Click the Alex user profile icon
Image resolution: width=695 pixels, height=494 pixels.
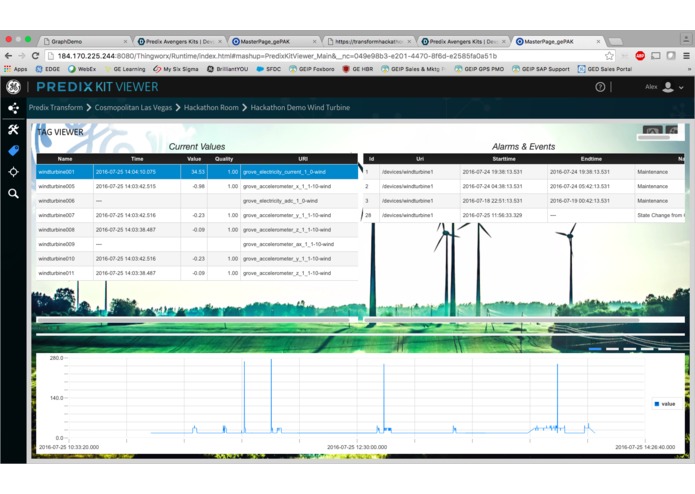668,87
